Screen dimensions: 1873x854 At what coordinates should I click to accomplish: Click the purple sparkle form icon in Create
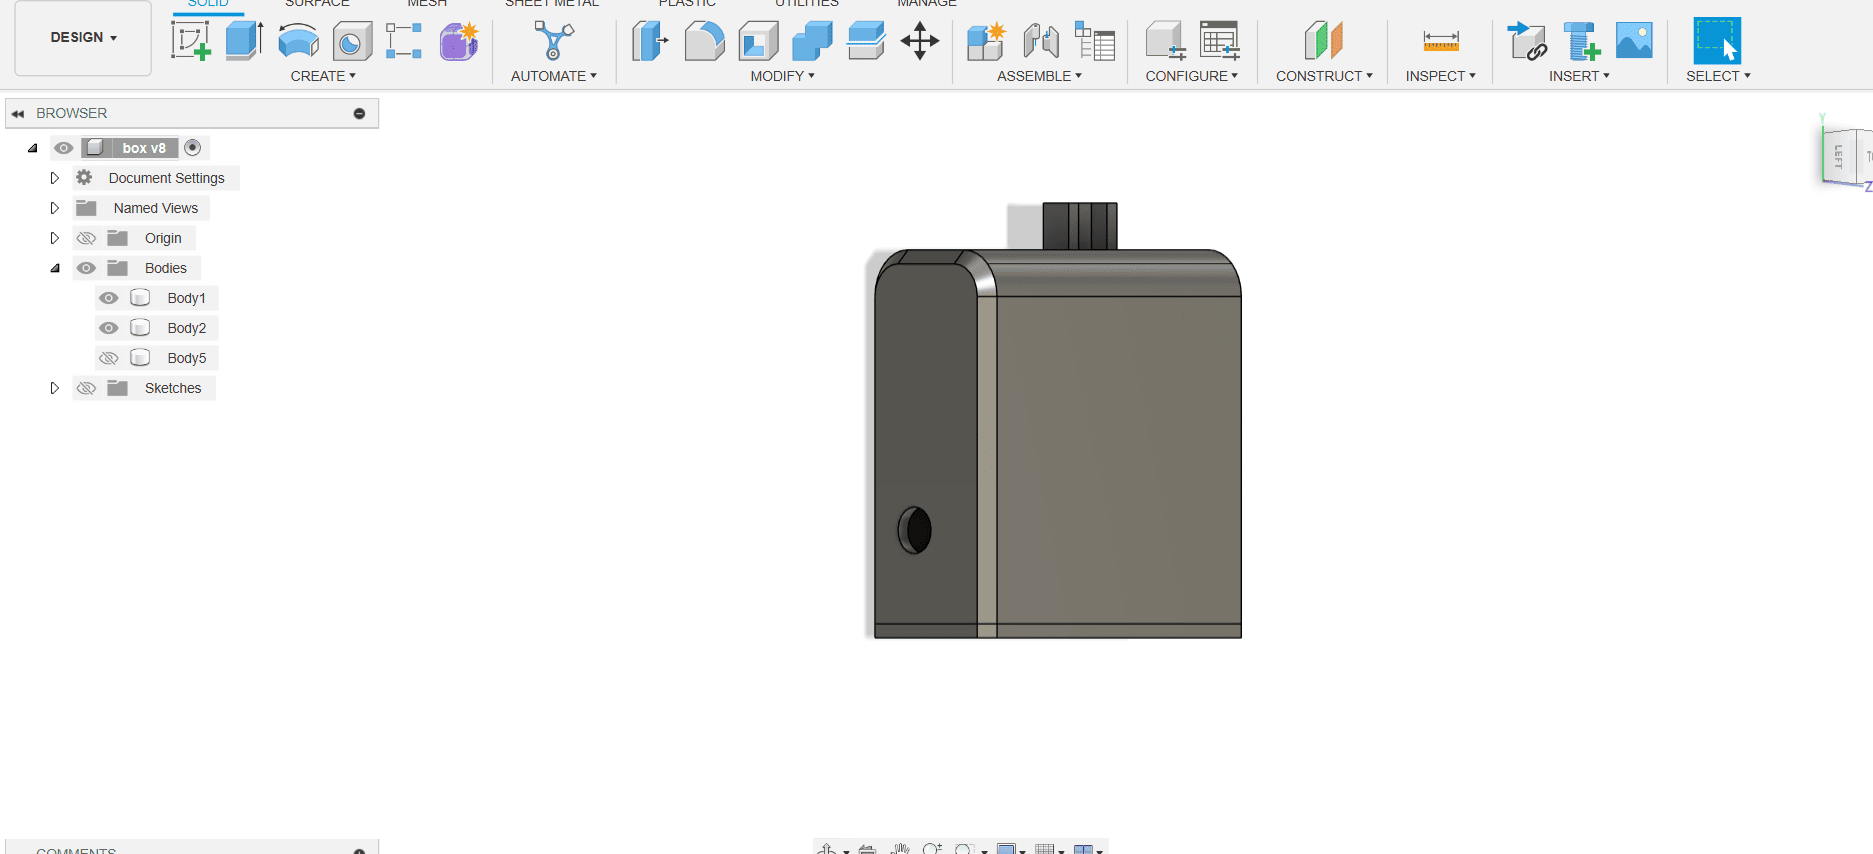pyautogui.click(x=459, y=41)
